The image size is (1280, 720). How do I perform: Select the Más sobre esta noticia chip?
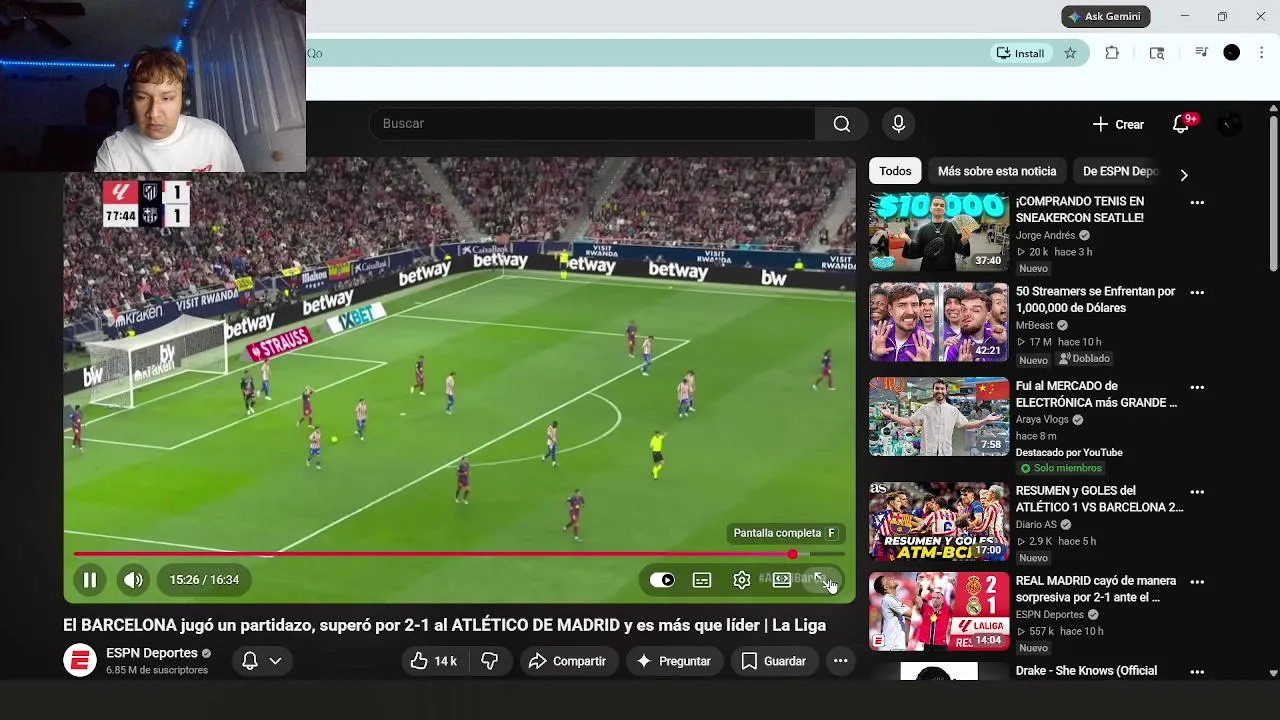click(x=997, y=171)
